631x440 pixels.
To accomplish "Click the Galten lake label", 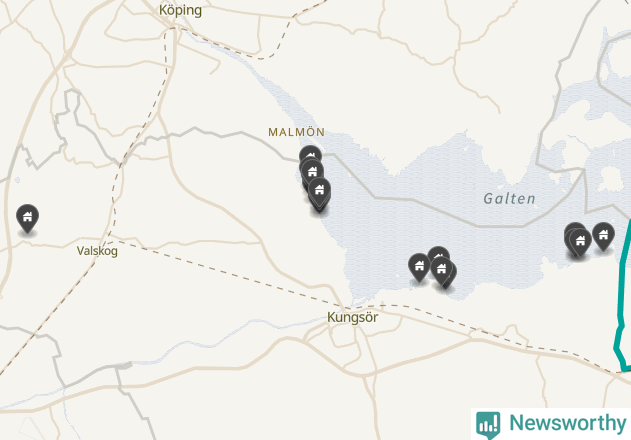I will (x=509, y=198).
